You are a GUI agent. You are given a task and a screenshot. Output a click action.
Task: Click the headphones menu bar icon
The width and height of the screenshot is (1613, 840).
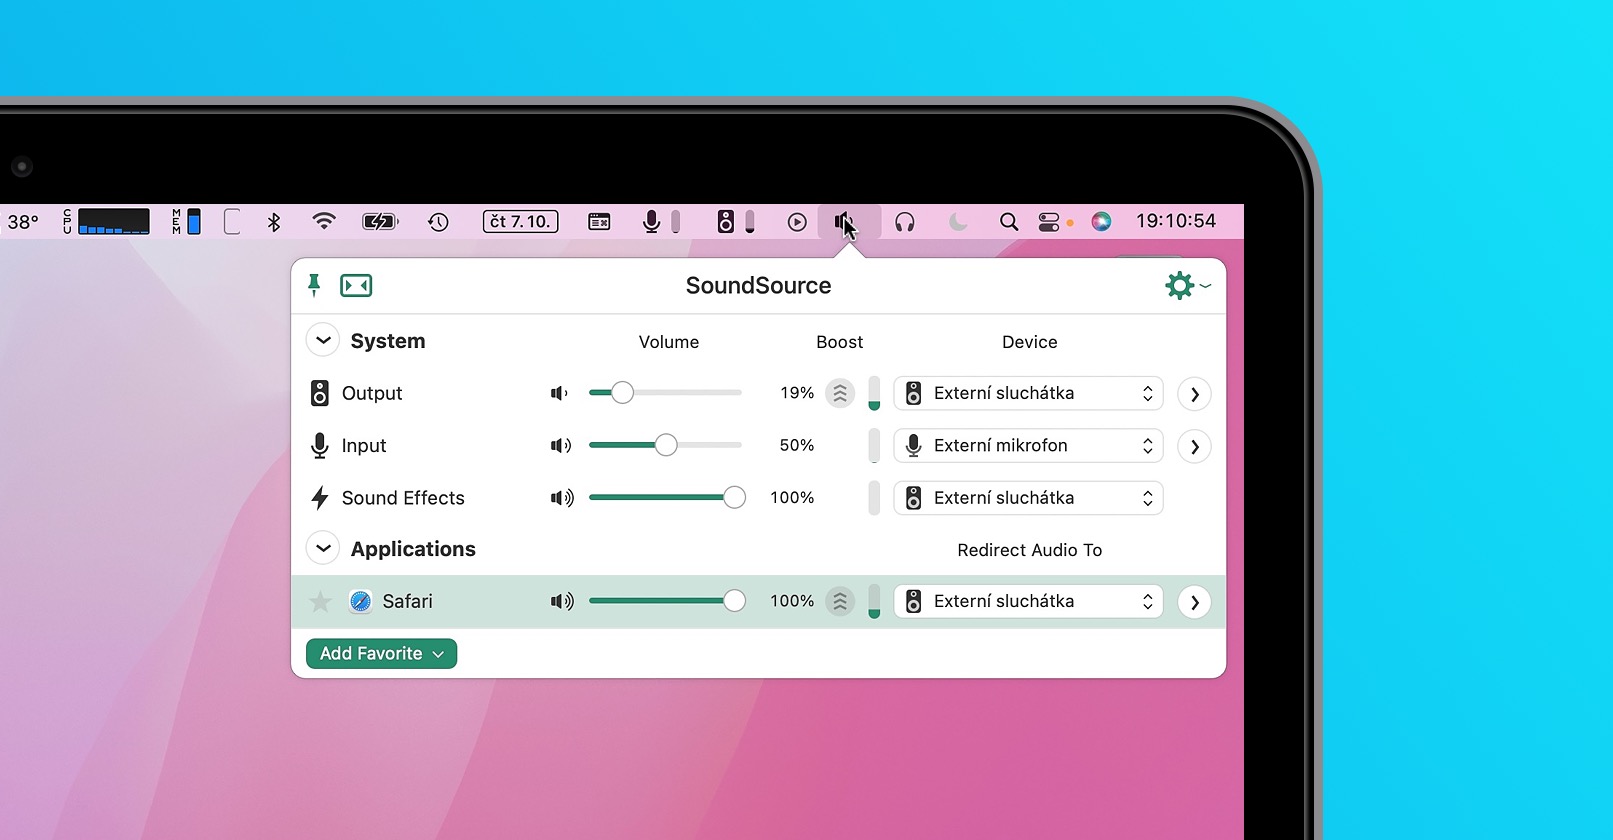pos(905,222)
